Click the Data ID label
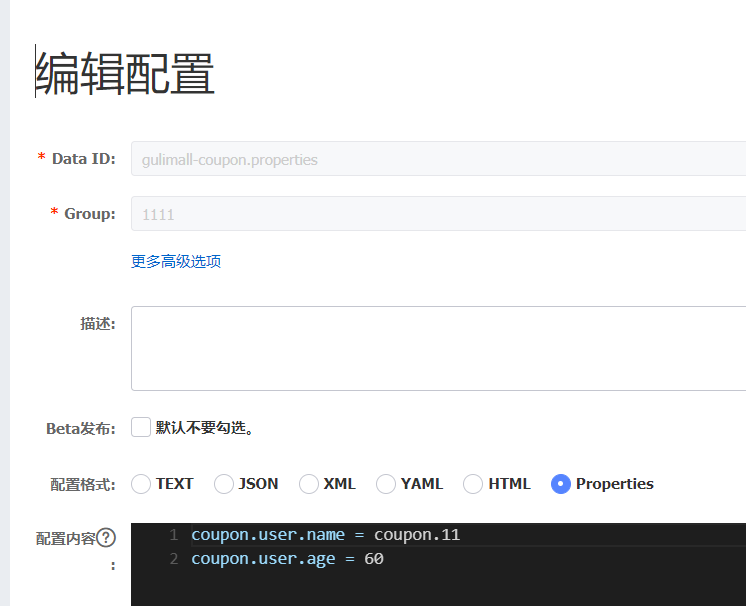Viewport: 746px width, 606px height. coord(84,159)
